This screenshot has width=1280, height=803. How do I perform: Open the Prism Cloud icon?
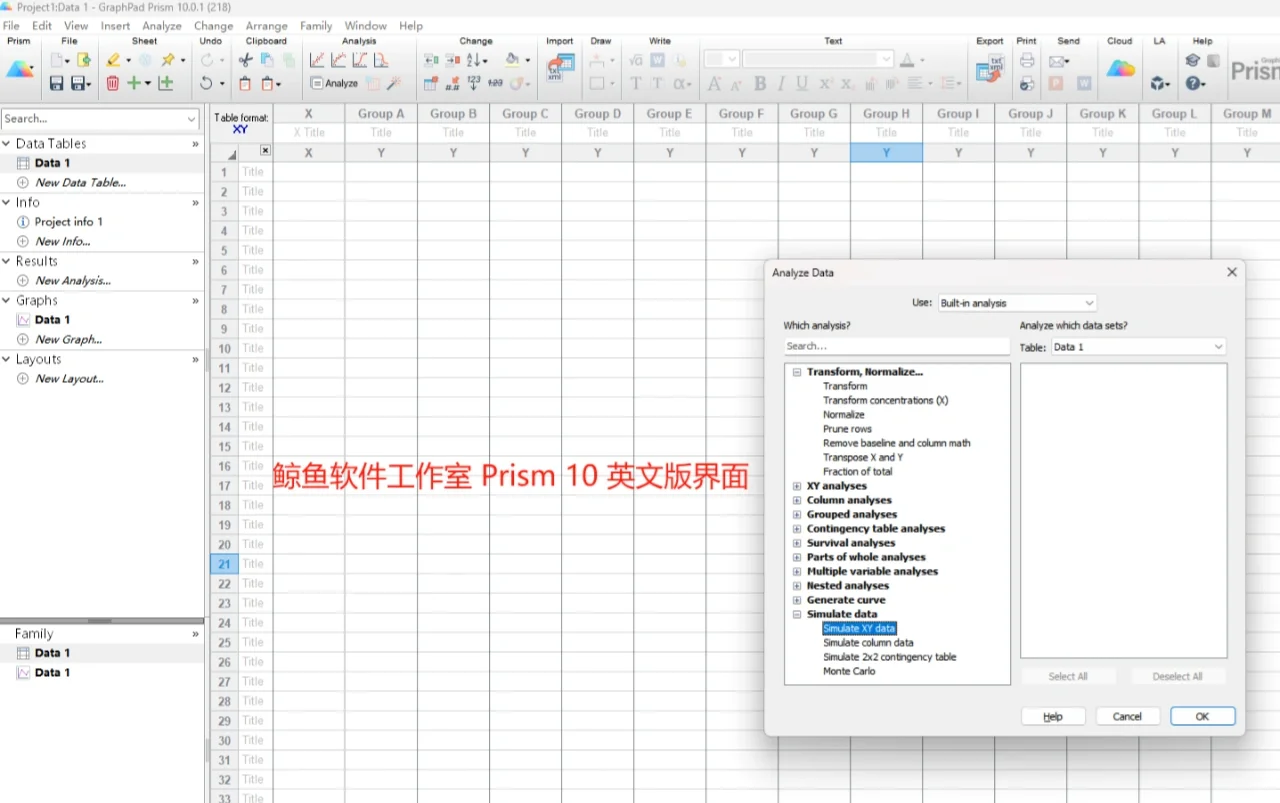pos(1120,69)
